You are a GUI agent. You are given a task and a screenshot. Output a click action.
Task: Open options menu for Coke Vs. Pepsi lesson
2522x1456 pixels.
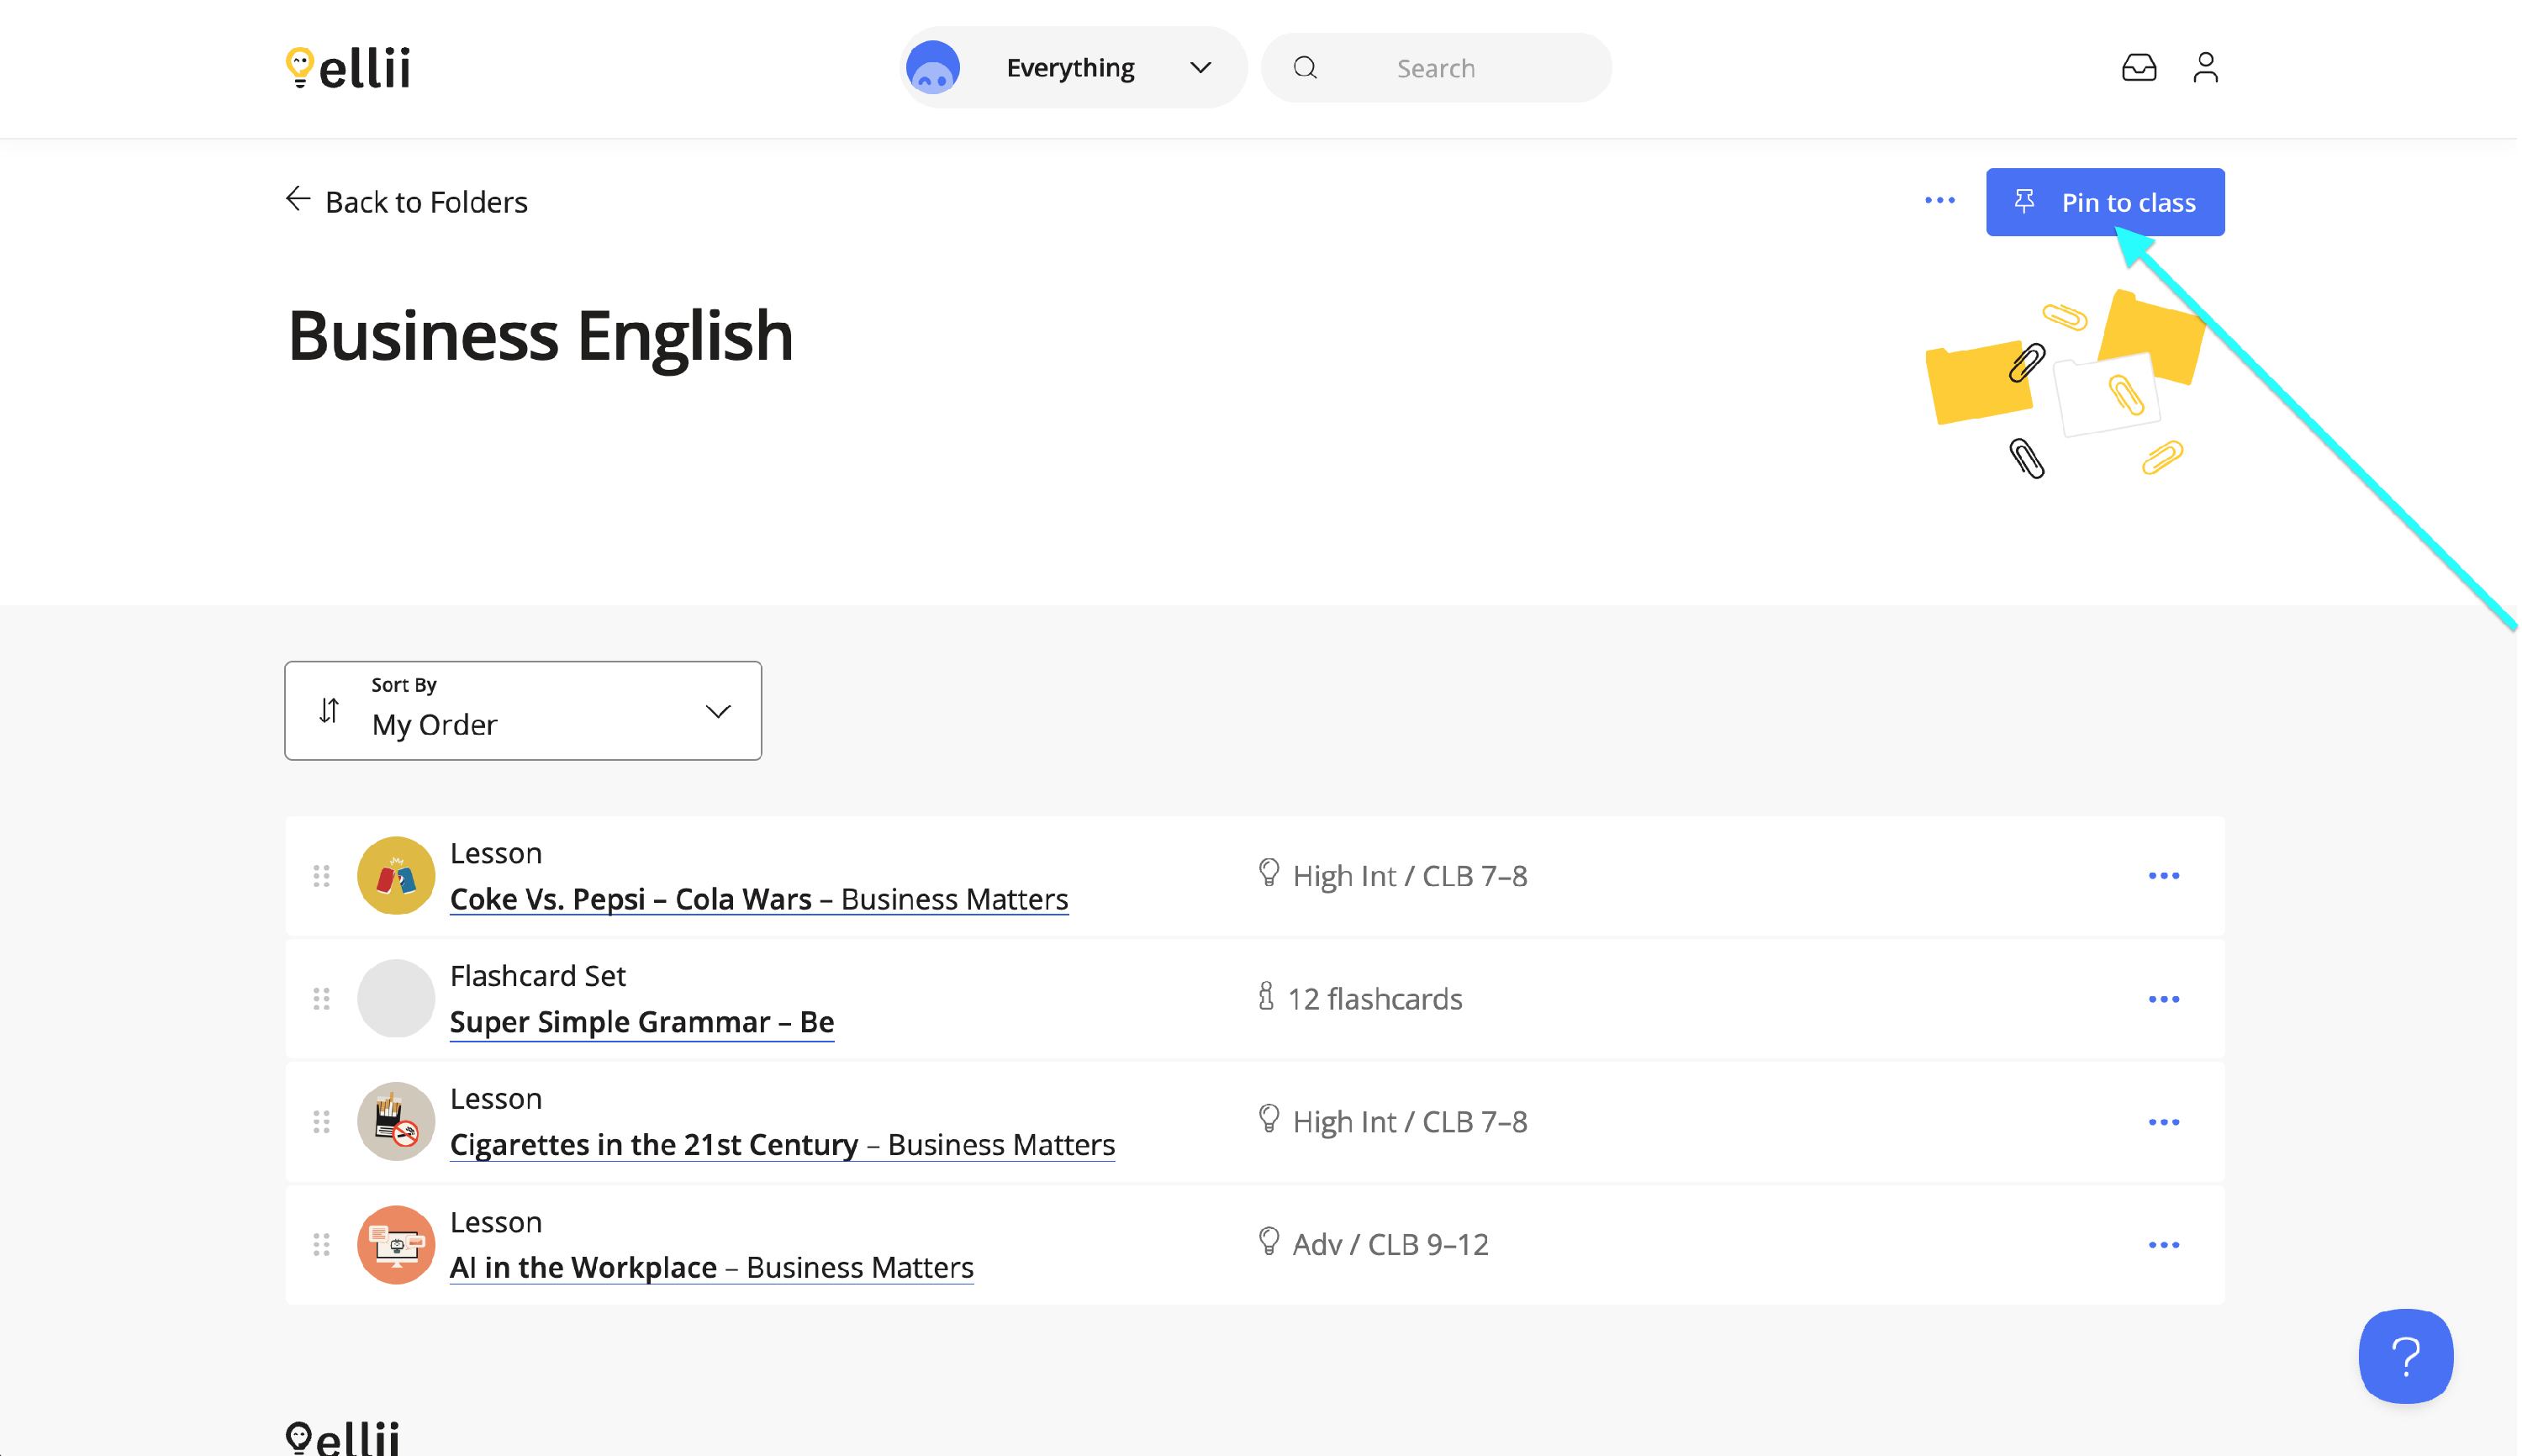(x=2163, y=876)
